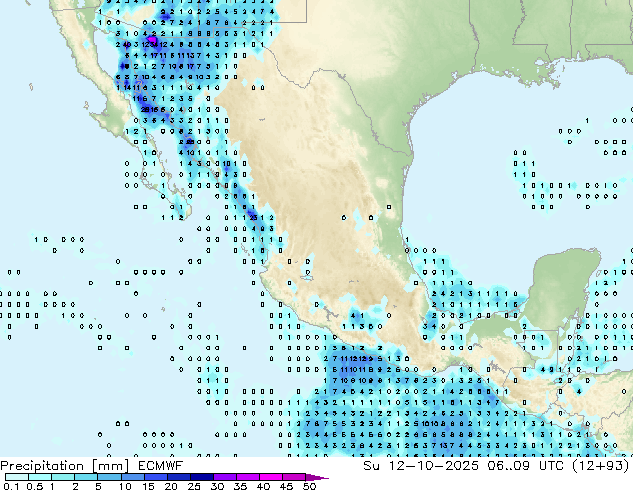Choose the 25–30 mm dark blue legend box
This screenshot has height=490, width=634.
(202, 477)
